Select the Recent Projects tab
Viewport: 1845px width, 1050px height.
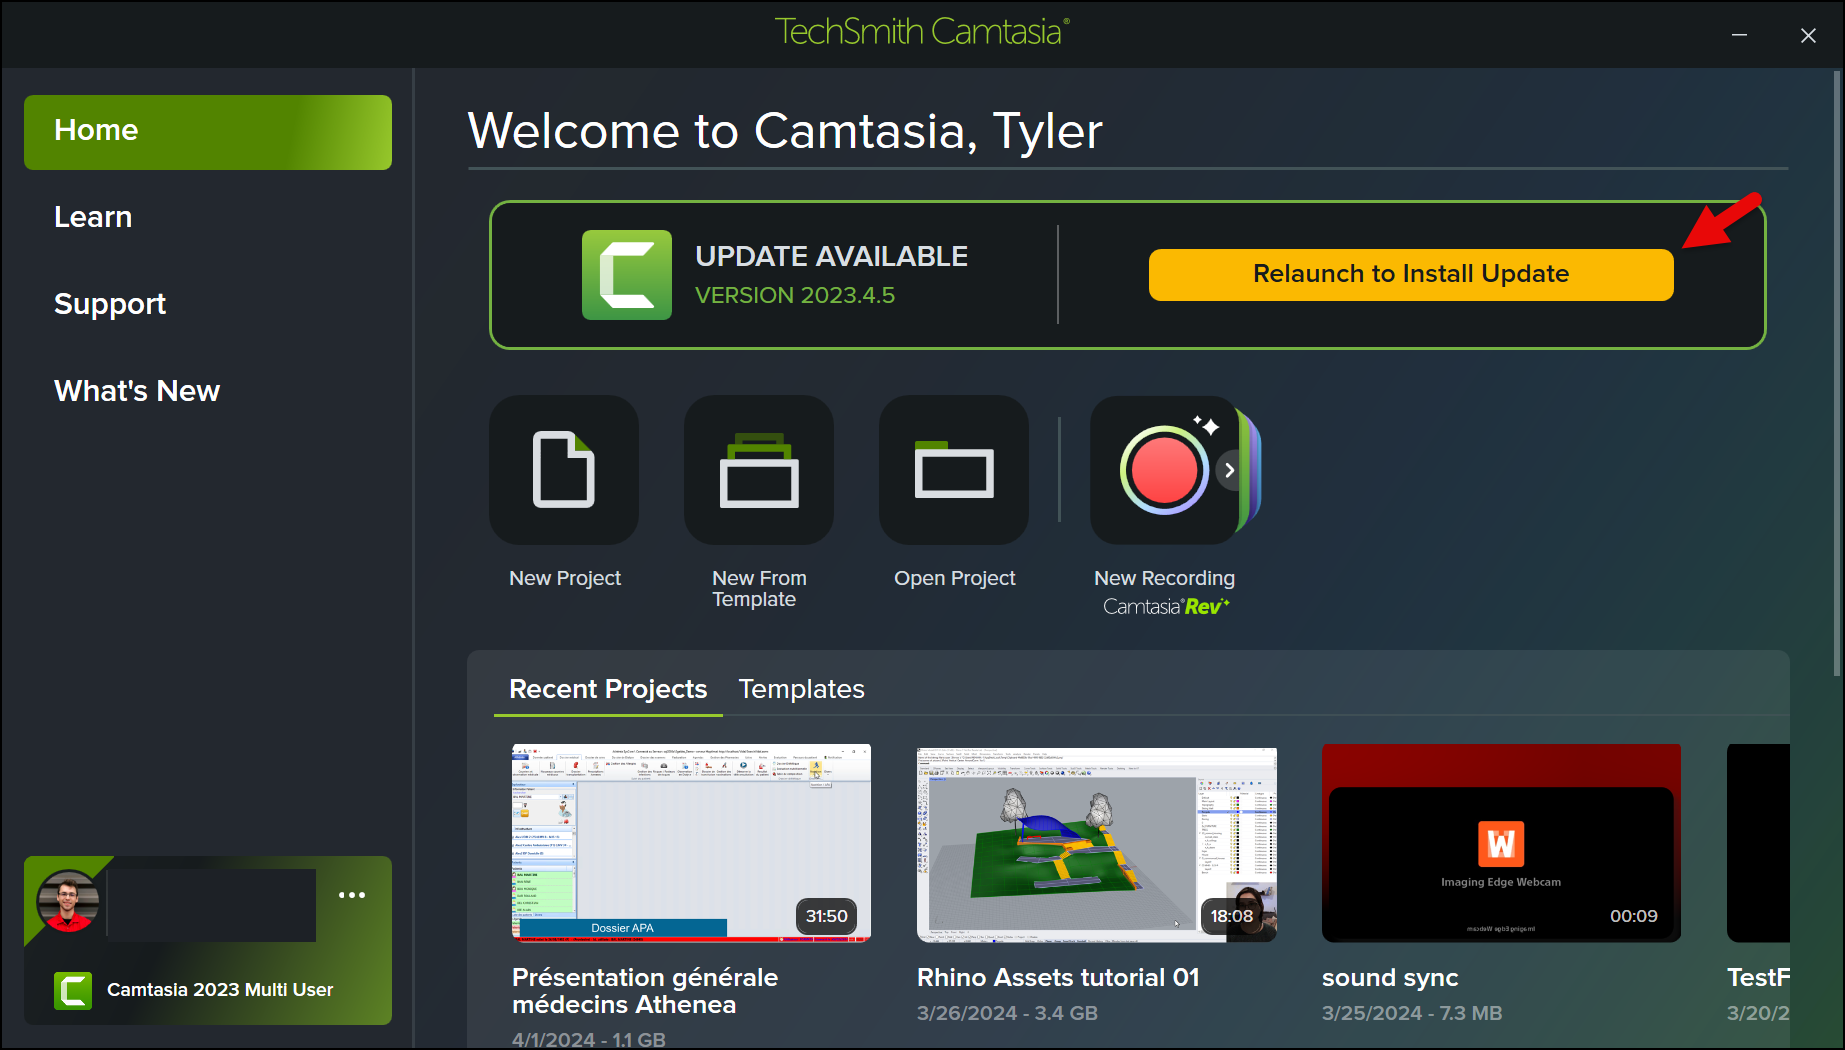pos(608,689)
